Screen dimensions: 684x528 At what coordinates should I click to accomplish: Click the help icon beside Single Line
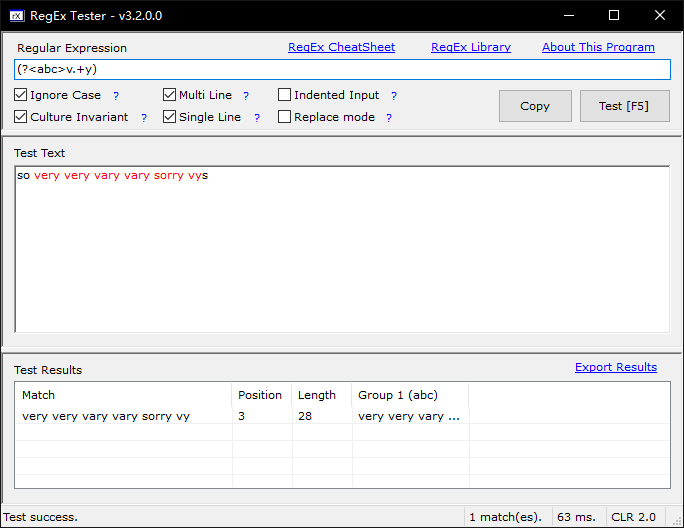point(256,118)
